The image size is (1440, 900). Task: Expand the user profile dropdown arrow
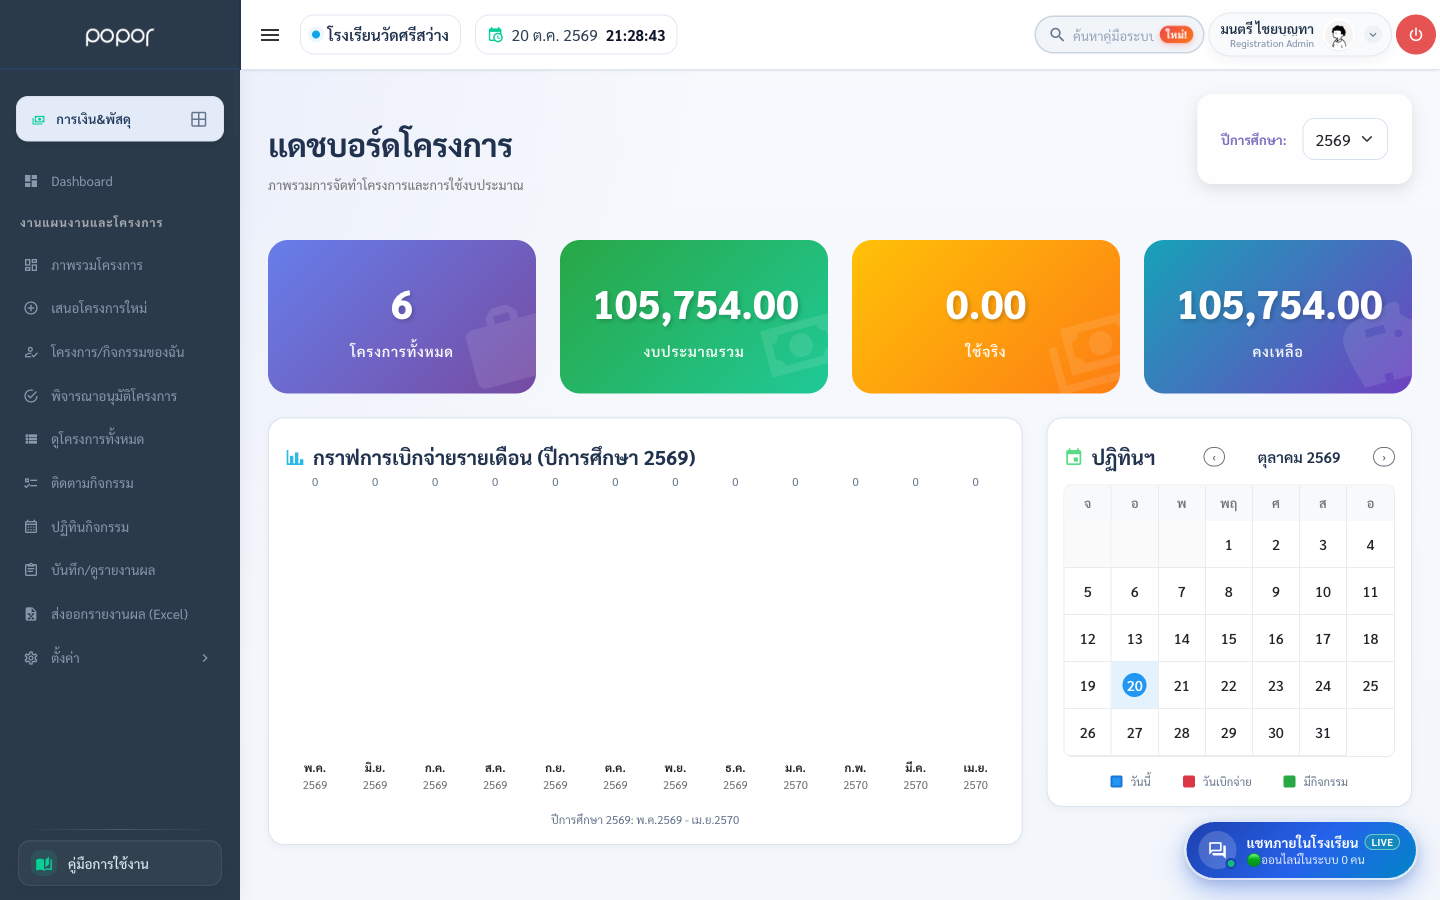coord(1373,35)
